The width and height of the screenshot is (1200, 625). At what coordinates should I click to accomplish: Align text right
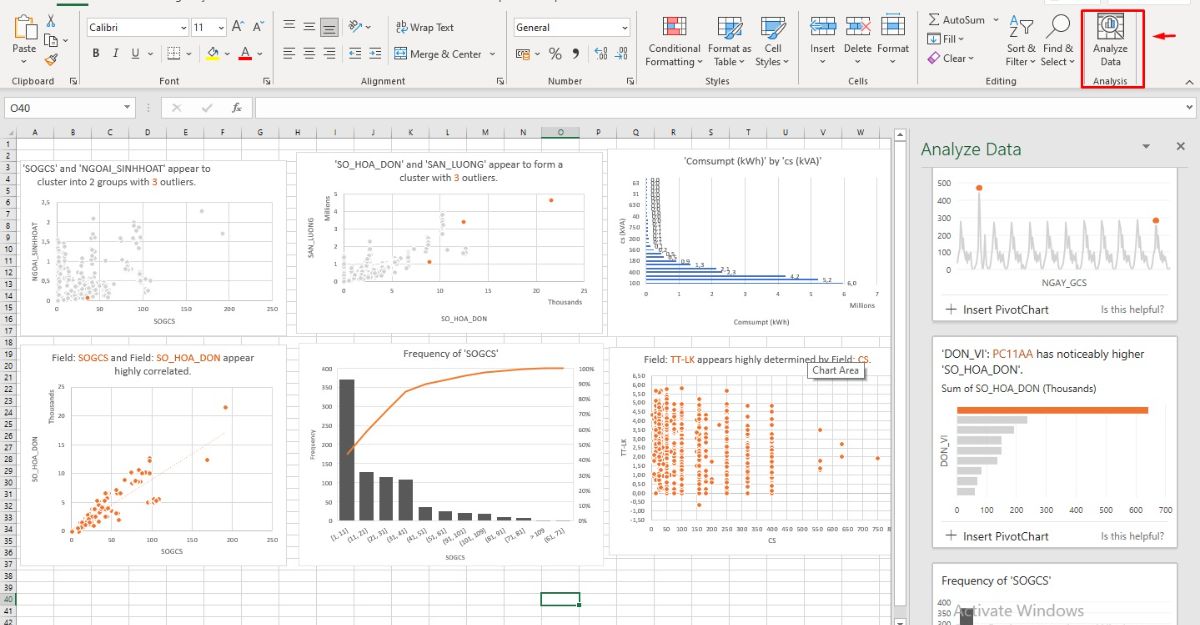coord(329,54)
